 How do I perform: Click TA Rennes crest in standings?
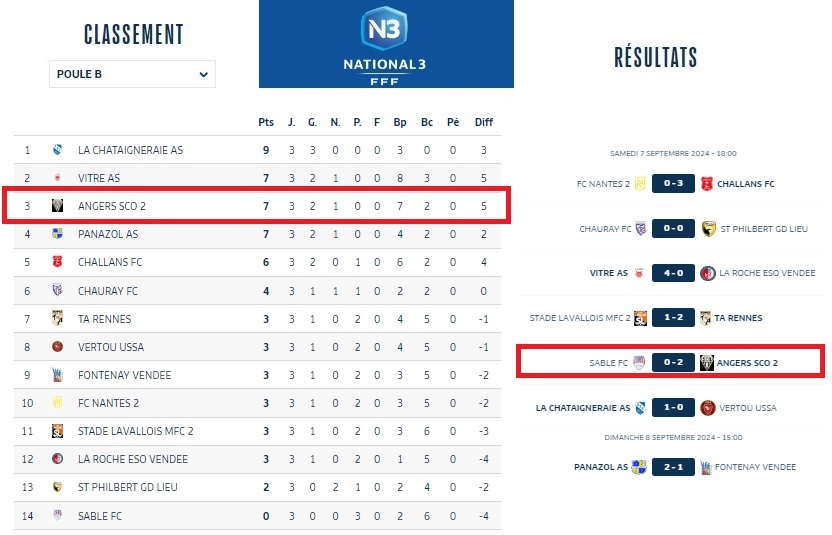(x=58, y=319)
